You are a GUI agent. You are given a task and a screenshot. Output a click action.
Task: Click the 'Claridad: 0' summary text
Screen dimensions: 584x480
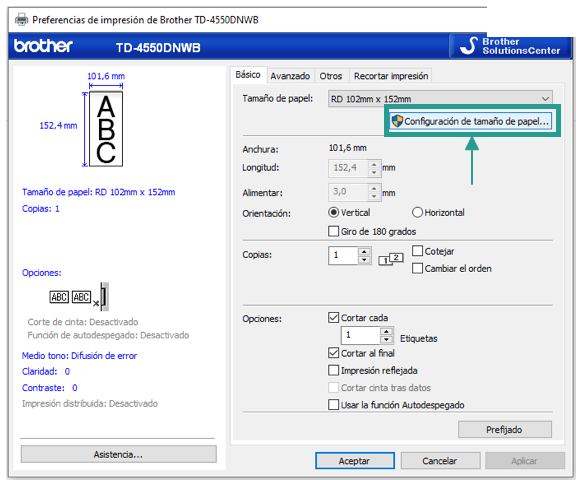(46, 371)
